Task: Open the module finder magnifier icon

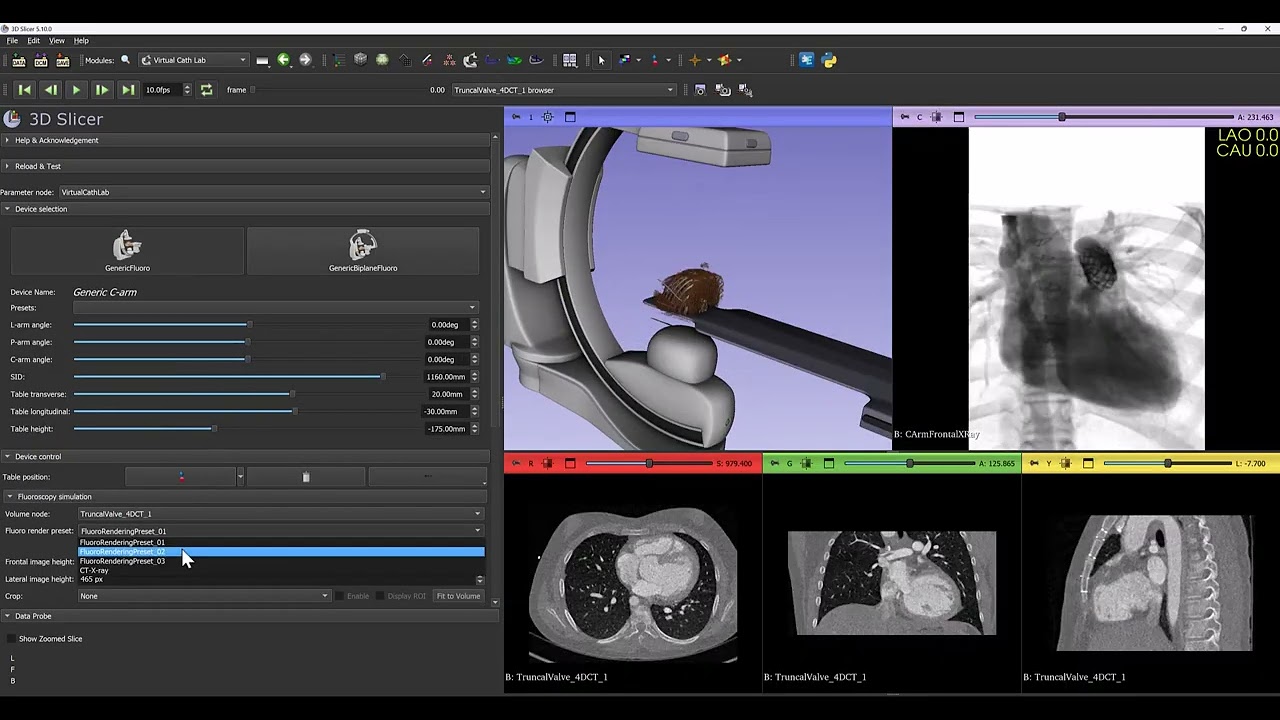Action: tap(125, 60)
